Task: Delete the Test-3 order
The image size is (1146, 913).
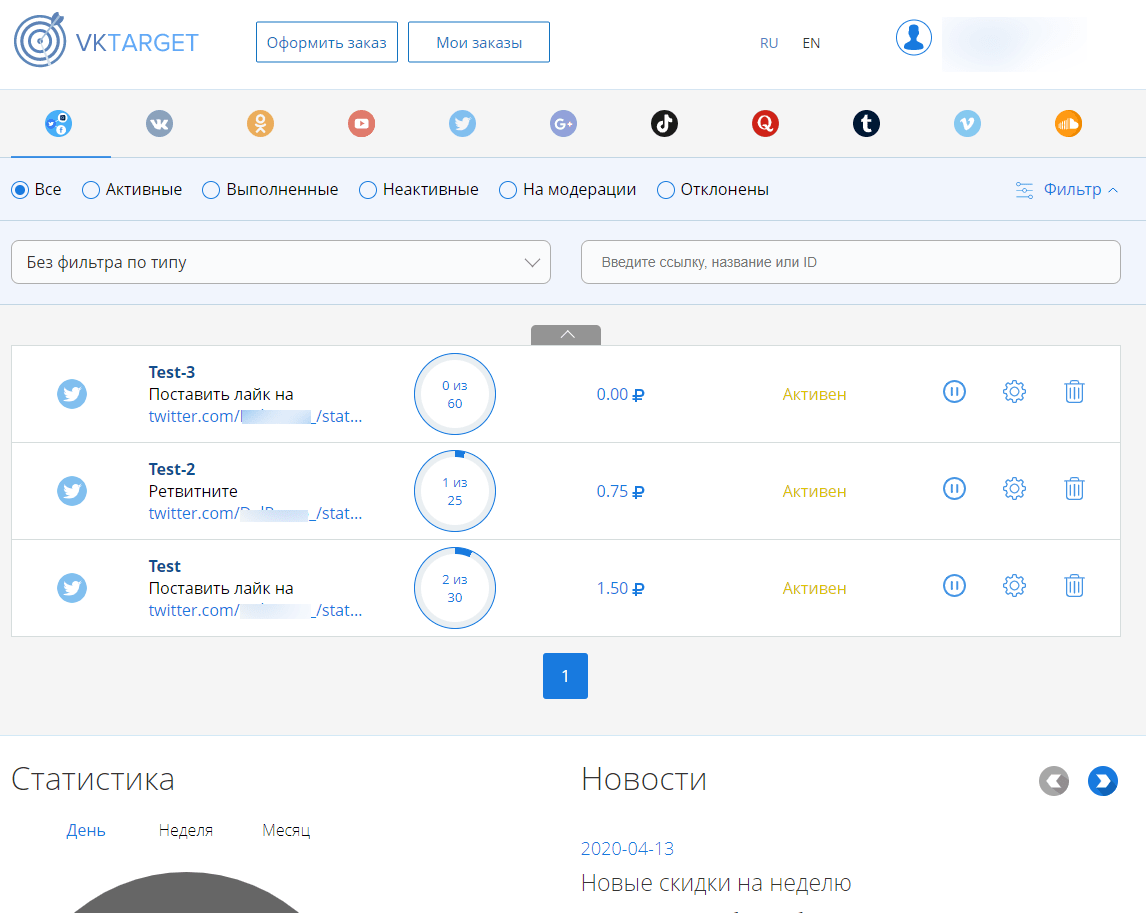Action: click(1074, 392)
